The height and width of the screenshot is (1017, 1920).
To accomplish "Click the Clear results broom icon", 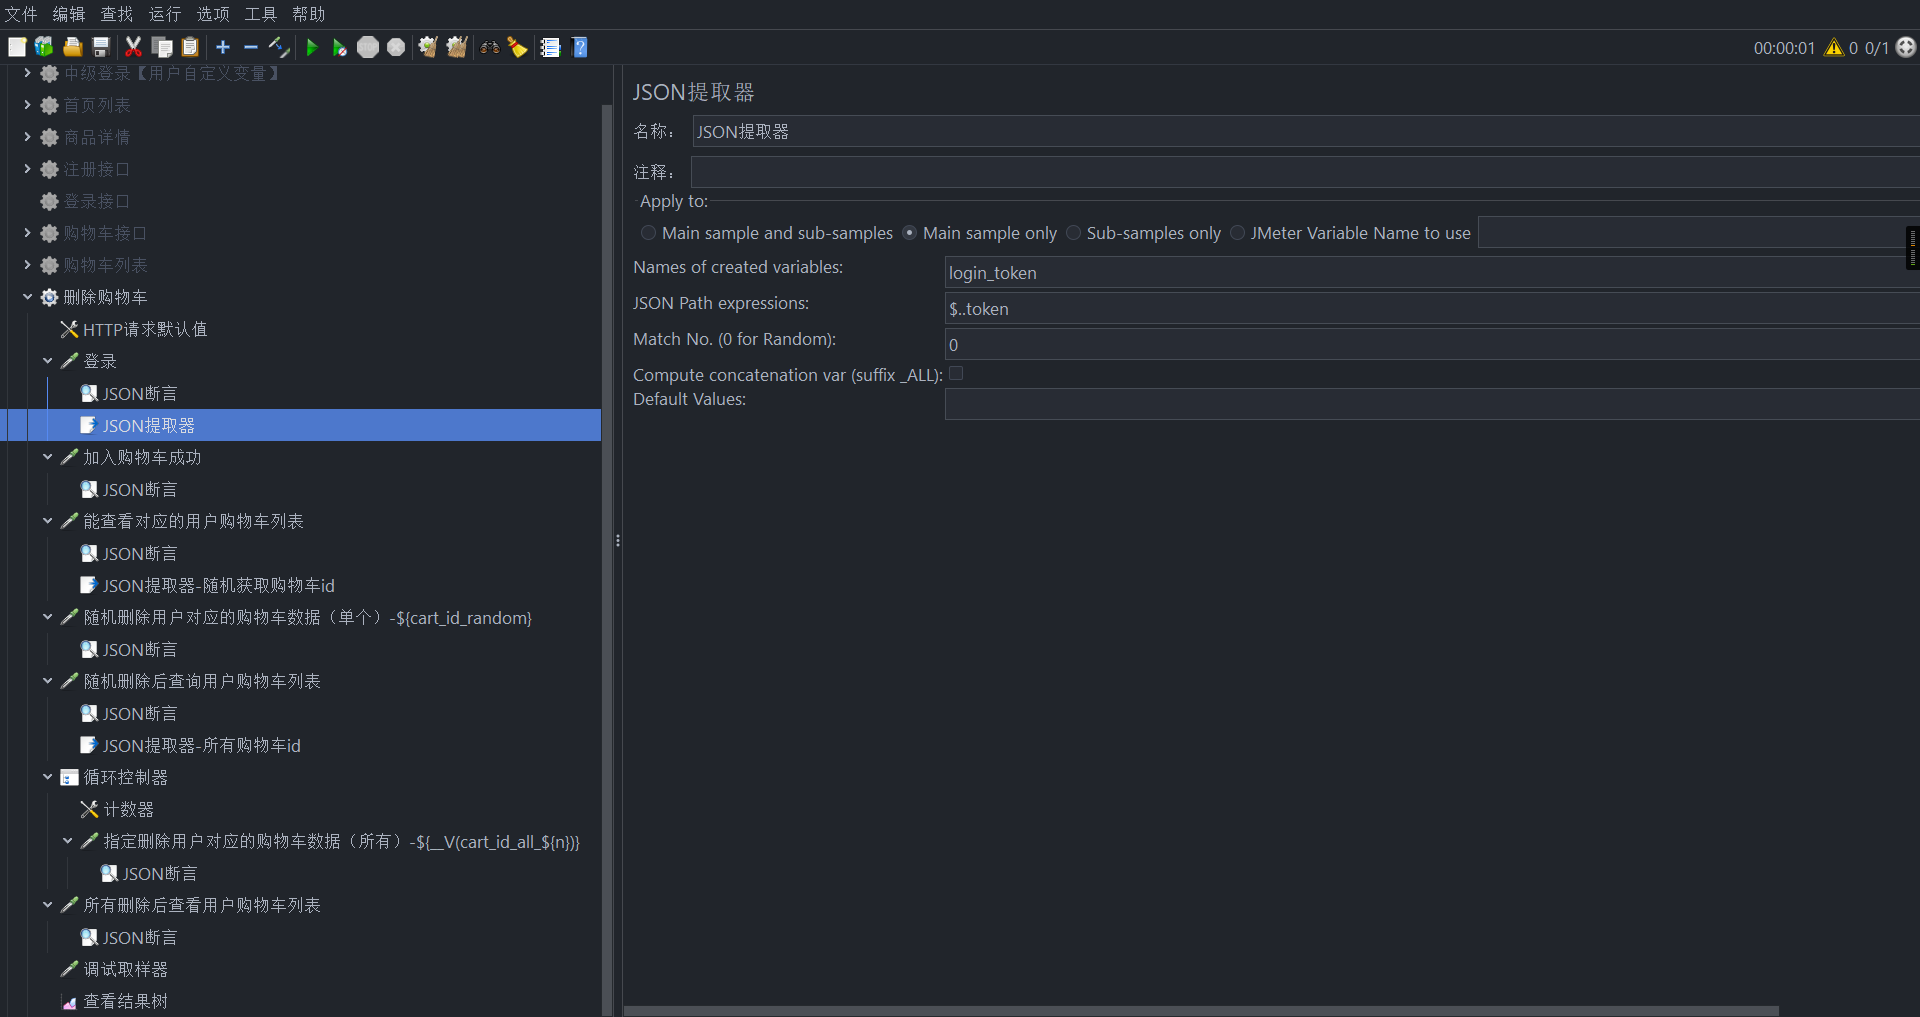I will click(428, 47).
